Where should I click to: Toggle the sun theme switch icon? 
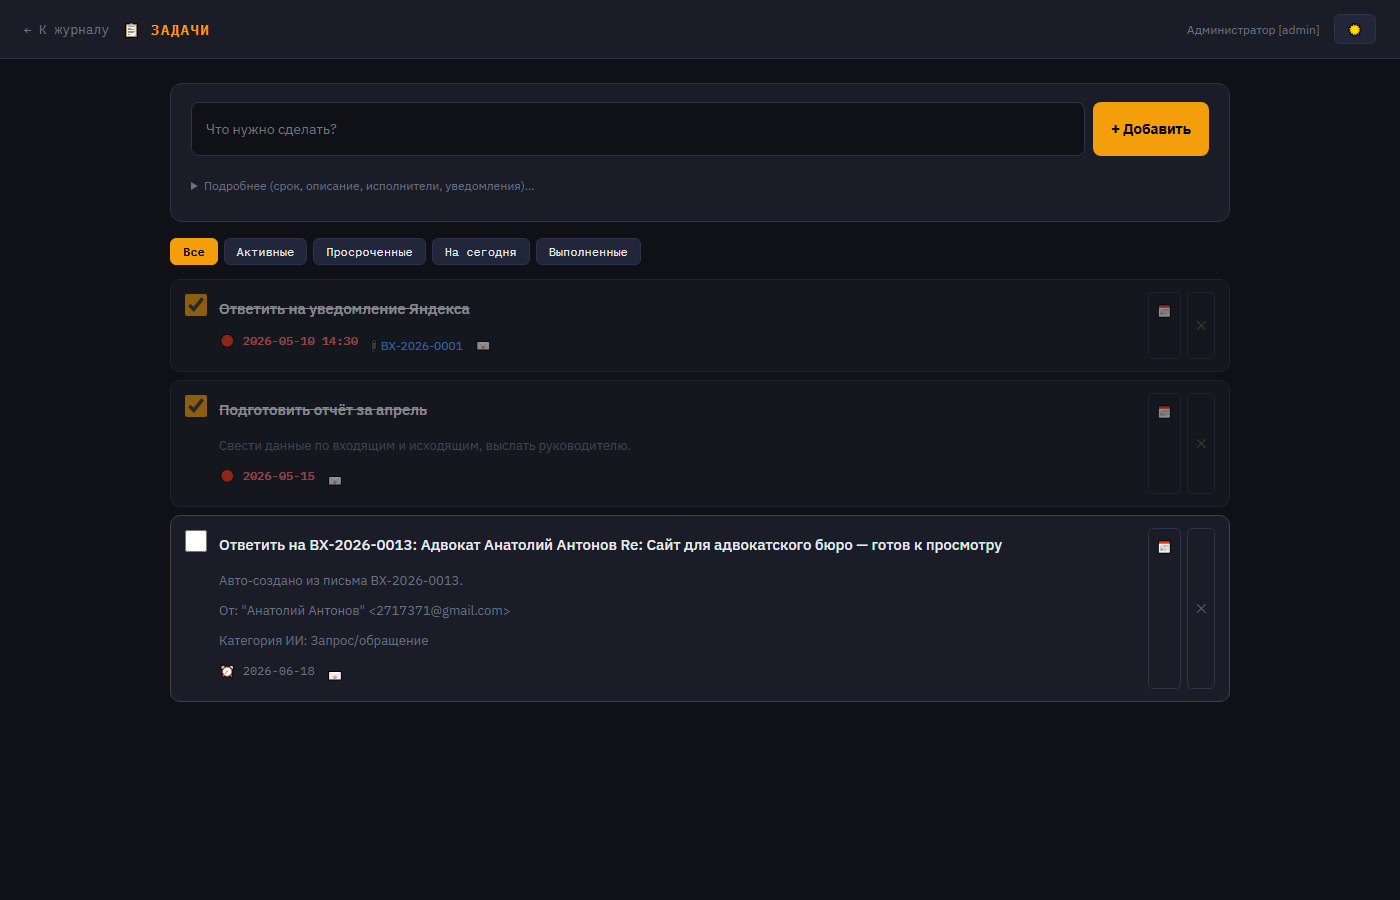[1354, 30]
